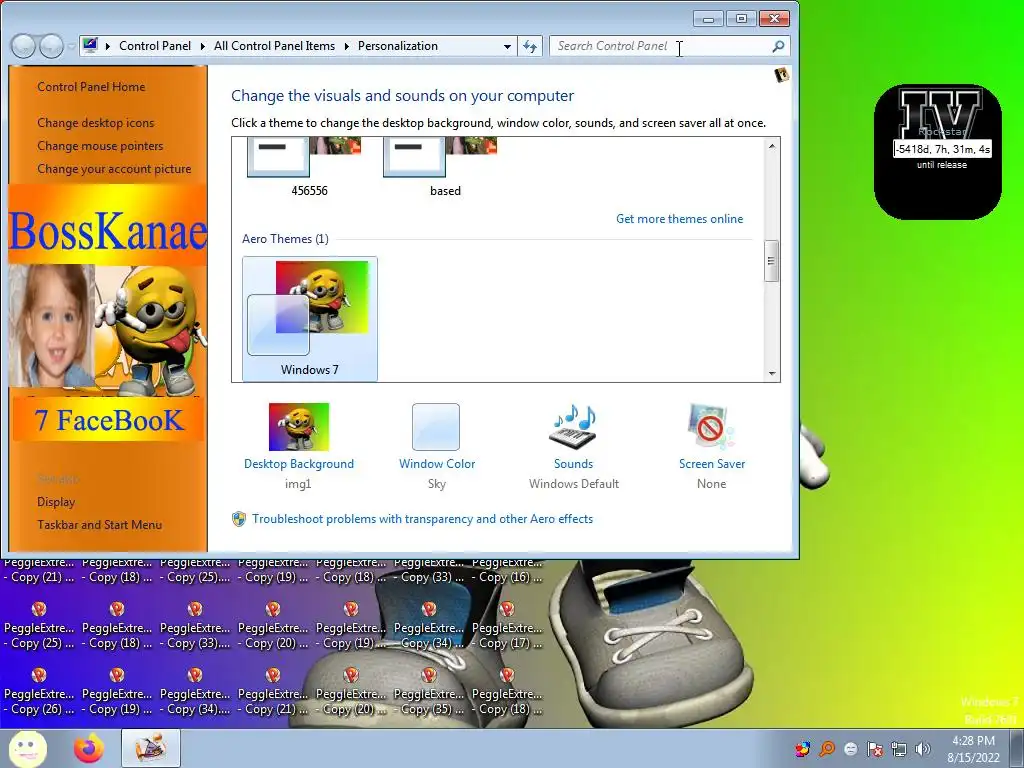Screen dimensions: 1024x768
Task: Open Screen Saver via its icon
Action: tap(711, 426)
